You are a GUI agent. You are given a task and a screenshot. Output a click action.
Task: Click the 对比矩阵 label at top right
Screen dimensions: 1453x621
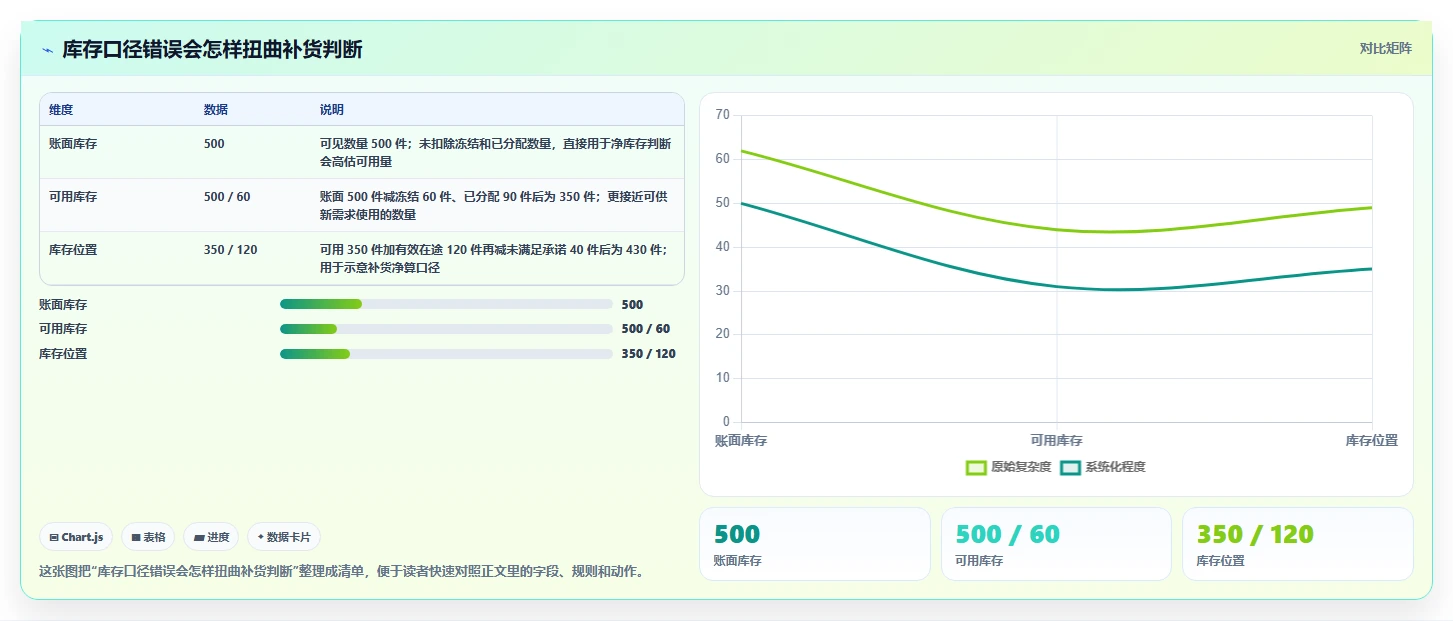point(1385,49)
